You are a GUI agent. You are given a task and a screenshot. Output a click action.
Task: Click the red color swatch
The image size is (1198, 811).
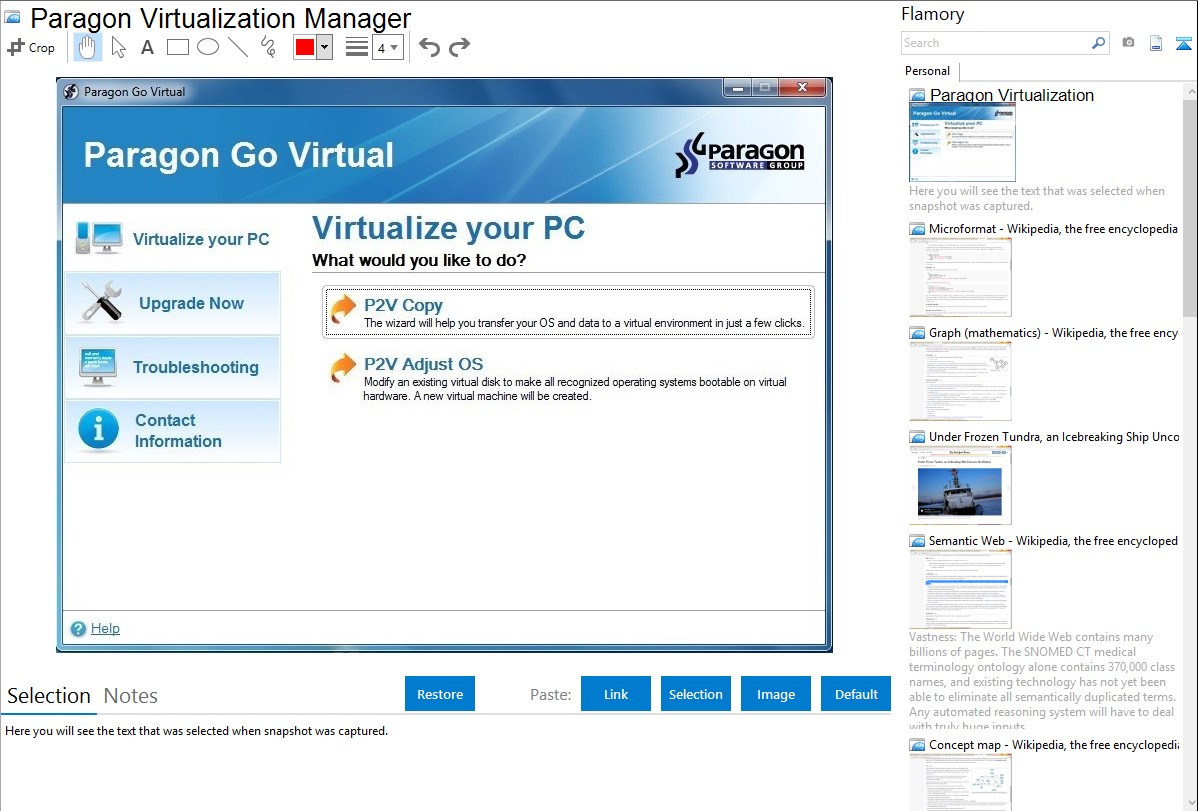[x=304, y=47]
